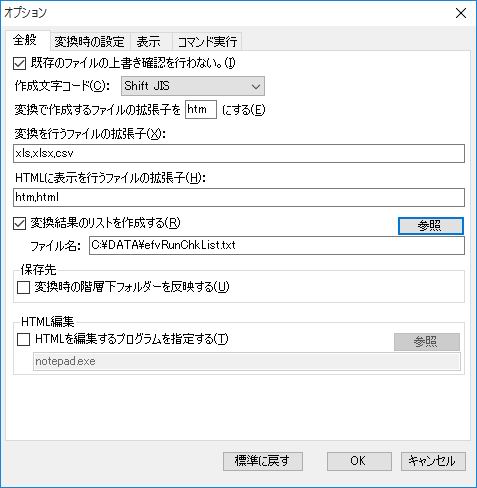Viewport: 477px width, 488px height.
Task: Click the htm,html display extensions field
Action: 239,197
